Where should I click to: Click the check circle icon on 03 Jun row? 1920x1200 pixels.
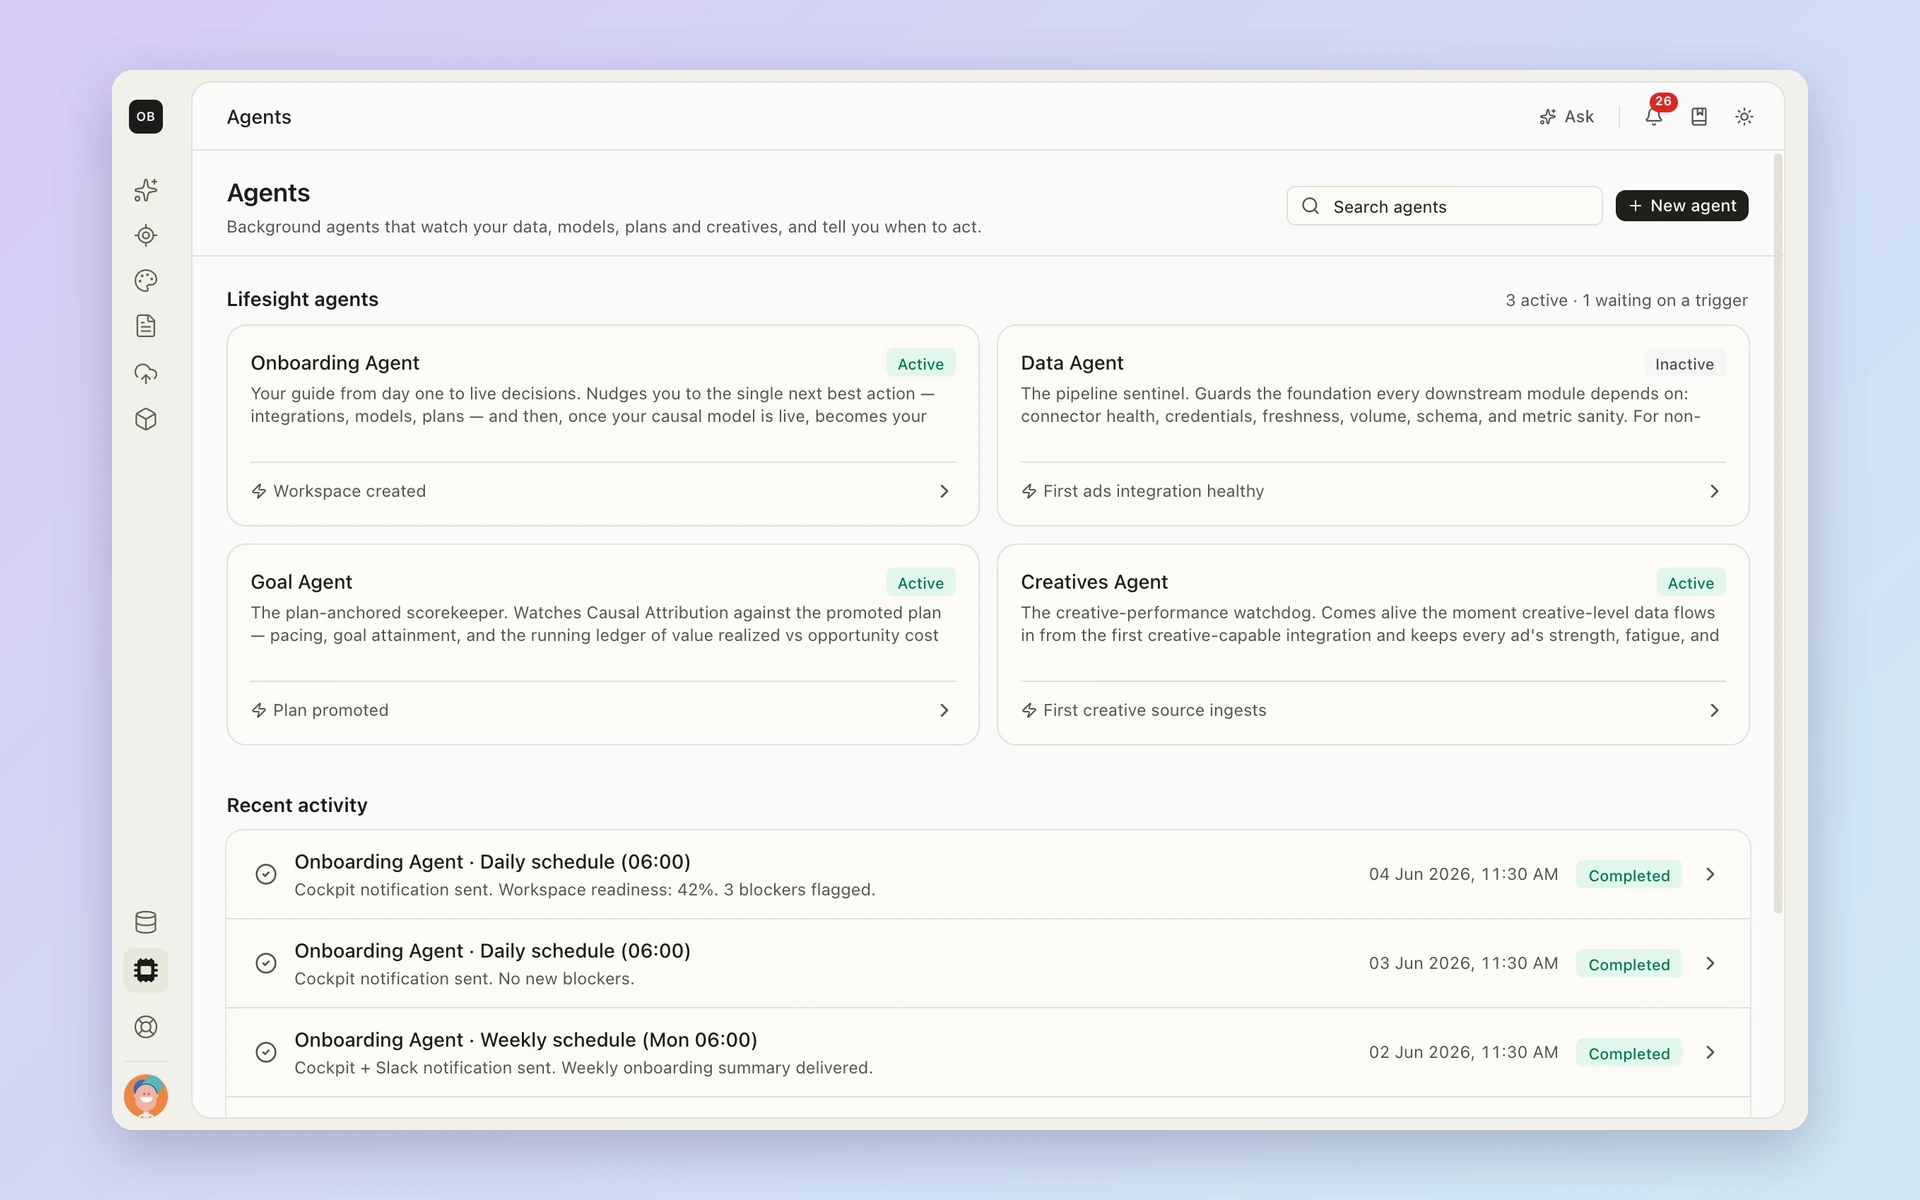tap(266, 963)
